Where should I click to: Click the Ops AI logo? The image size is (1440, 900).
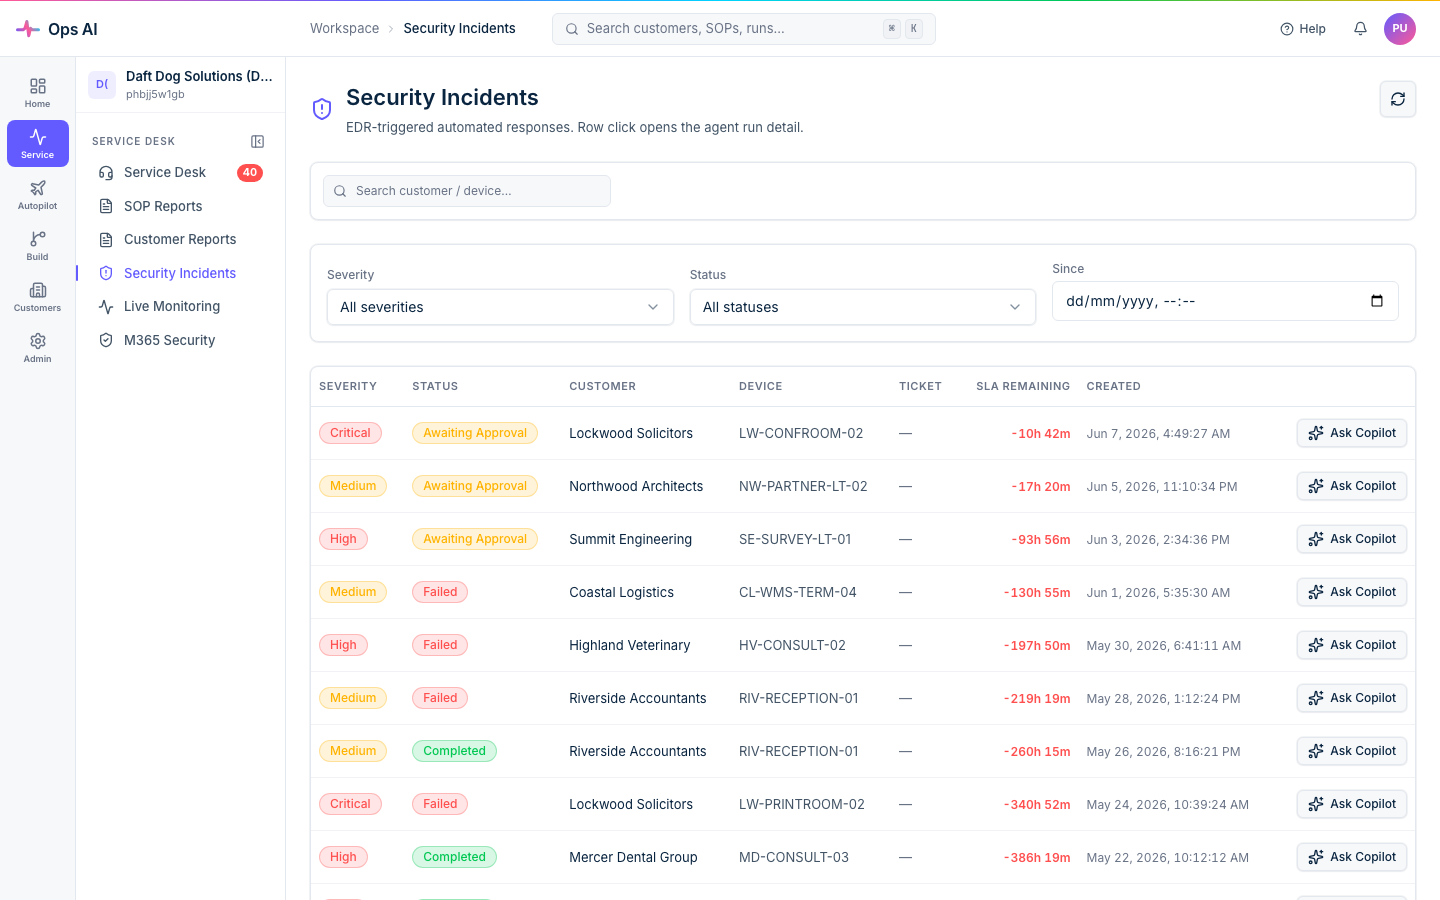point(57,29)
